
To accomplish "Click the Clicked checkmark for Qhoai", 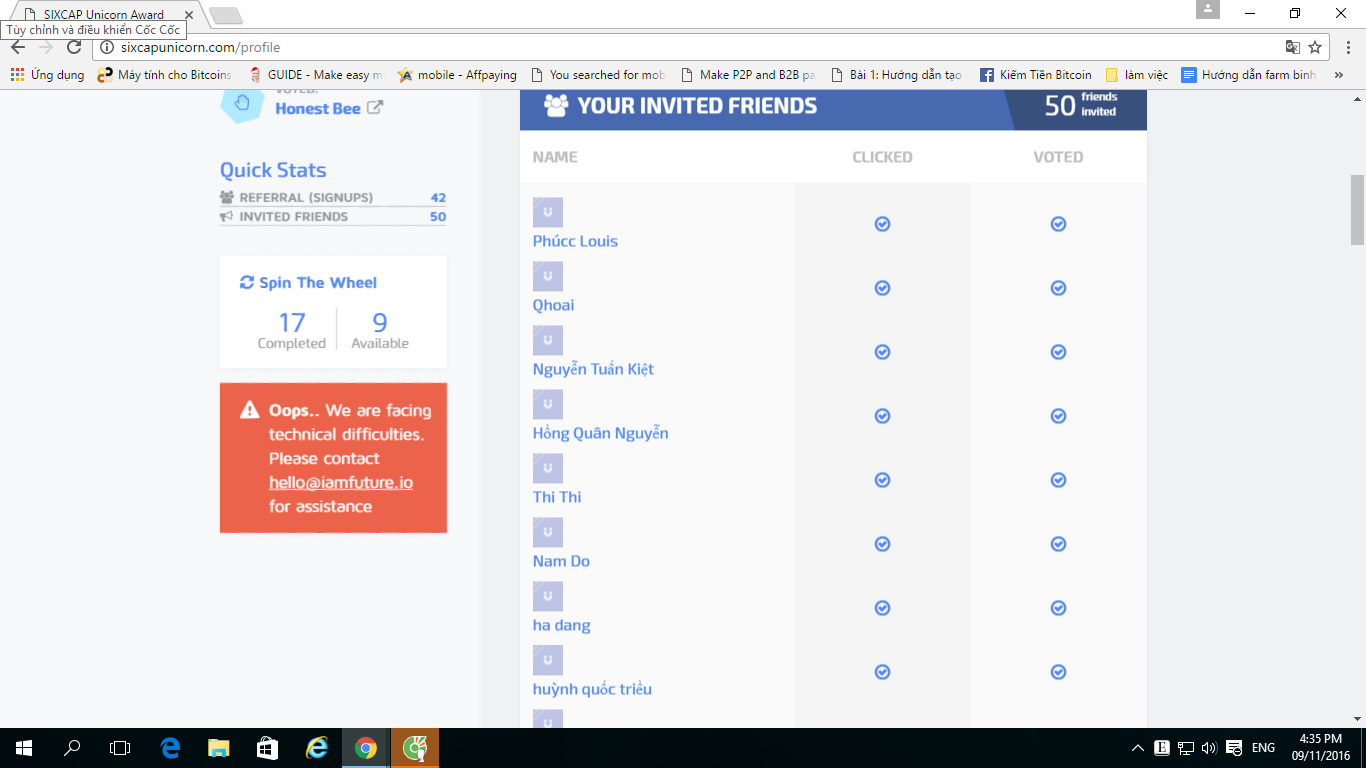I will (882, 288).
